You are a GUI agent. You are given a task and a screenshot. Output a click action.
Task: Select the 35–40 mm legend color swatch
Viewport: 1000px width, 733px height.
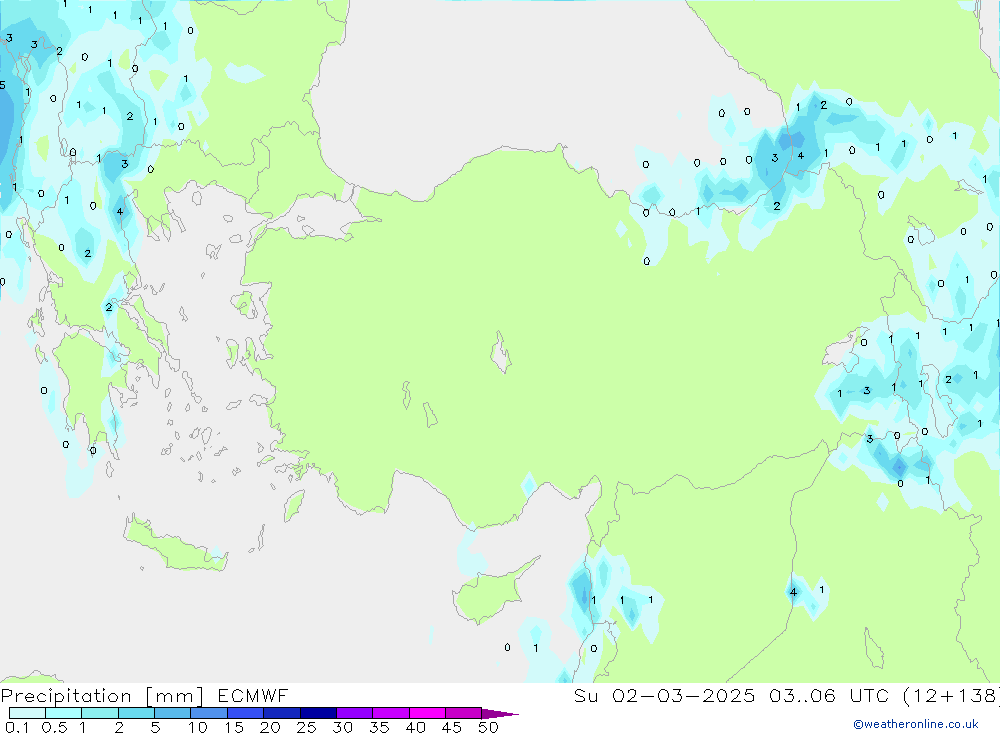click(391, 713)
